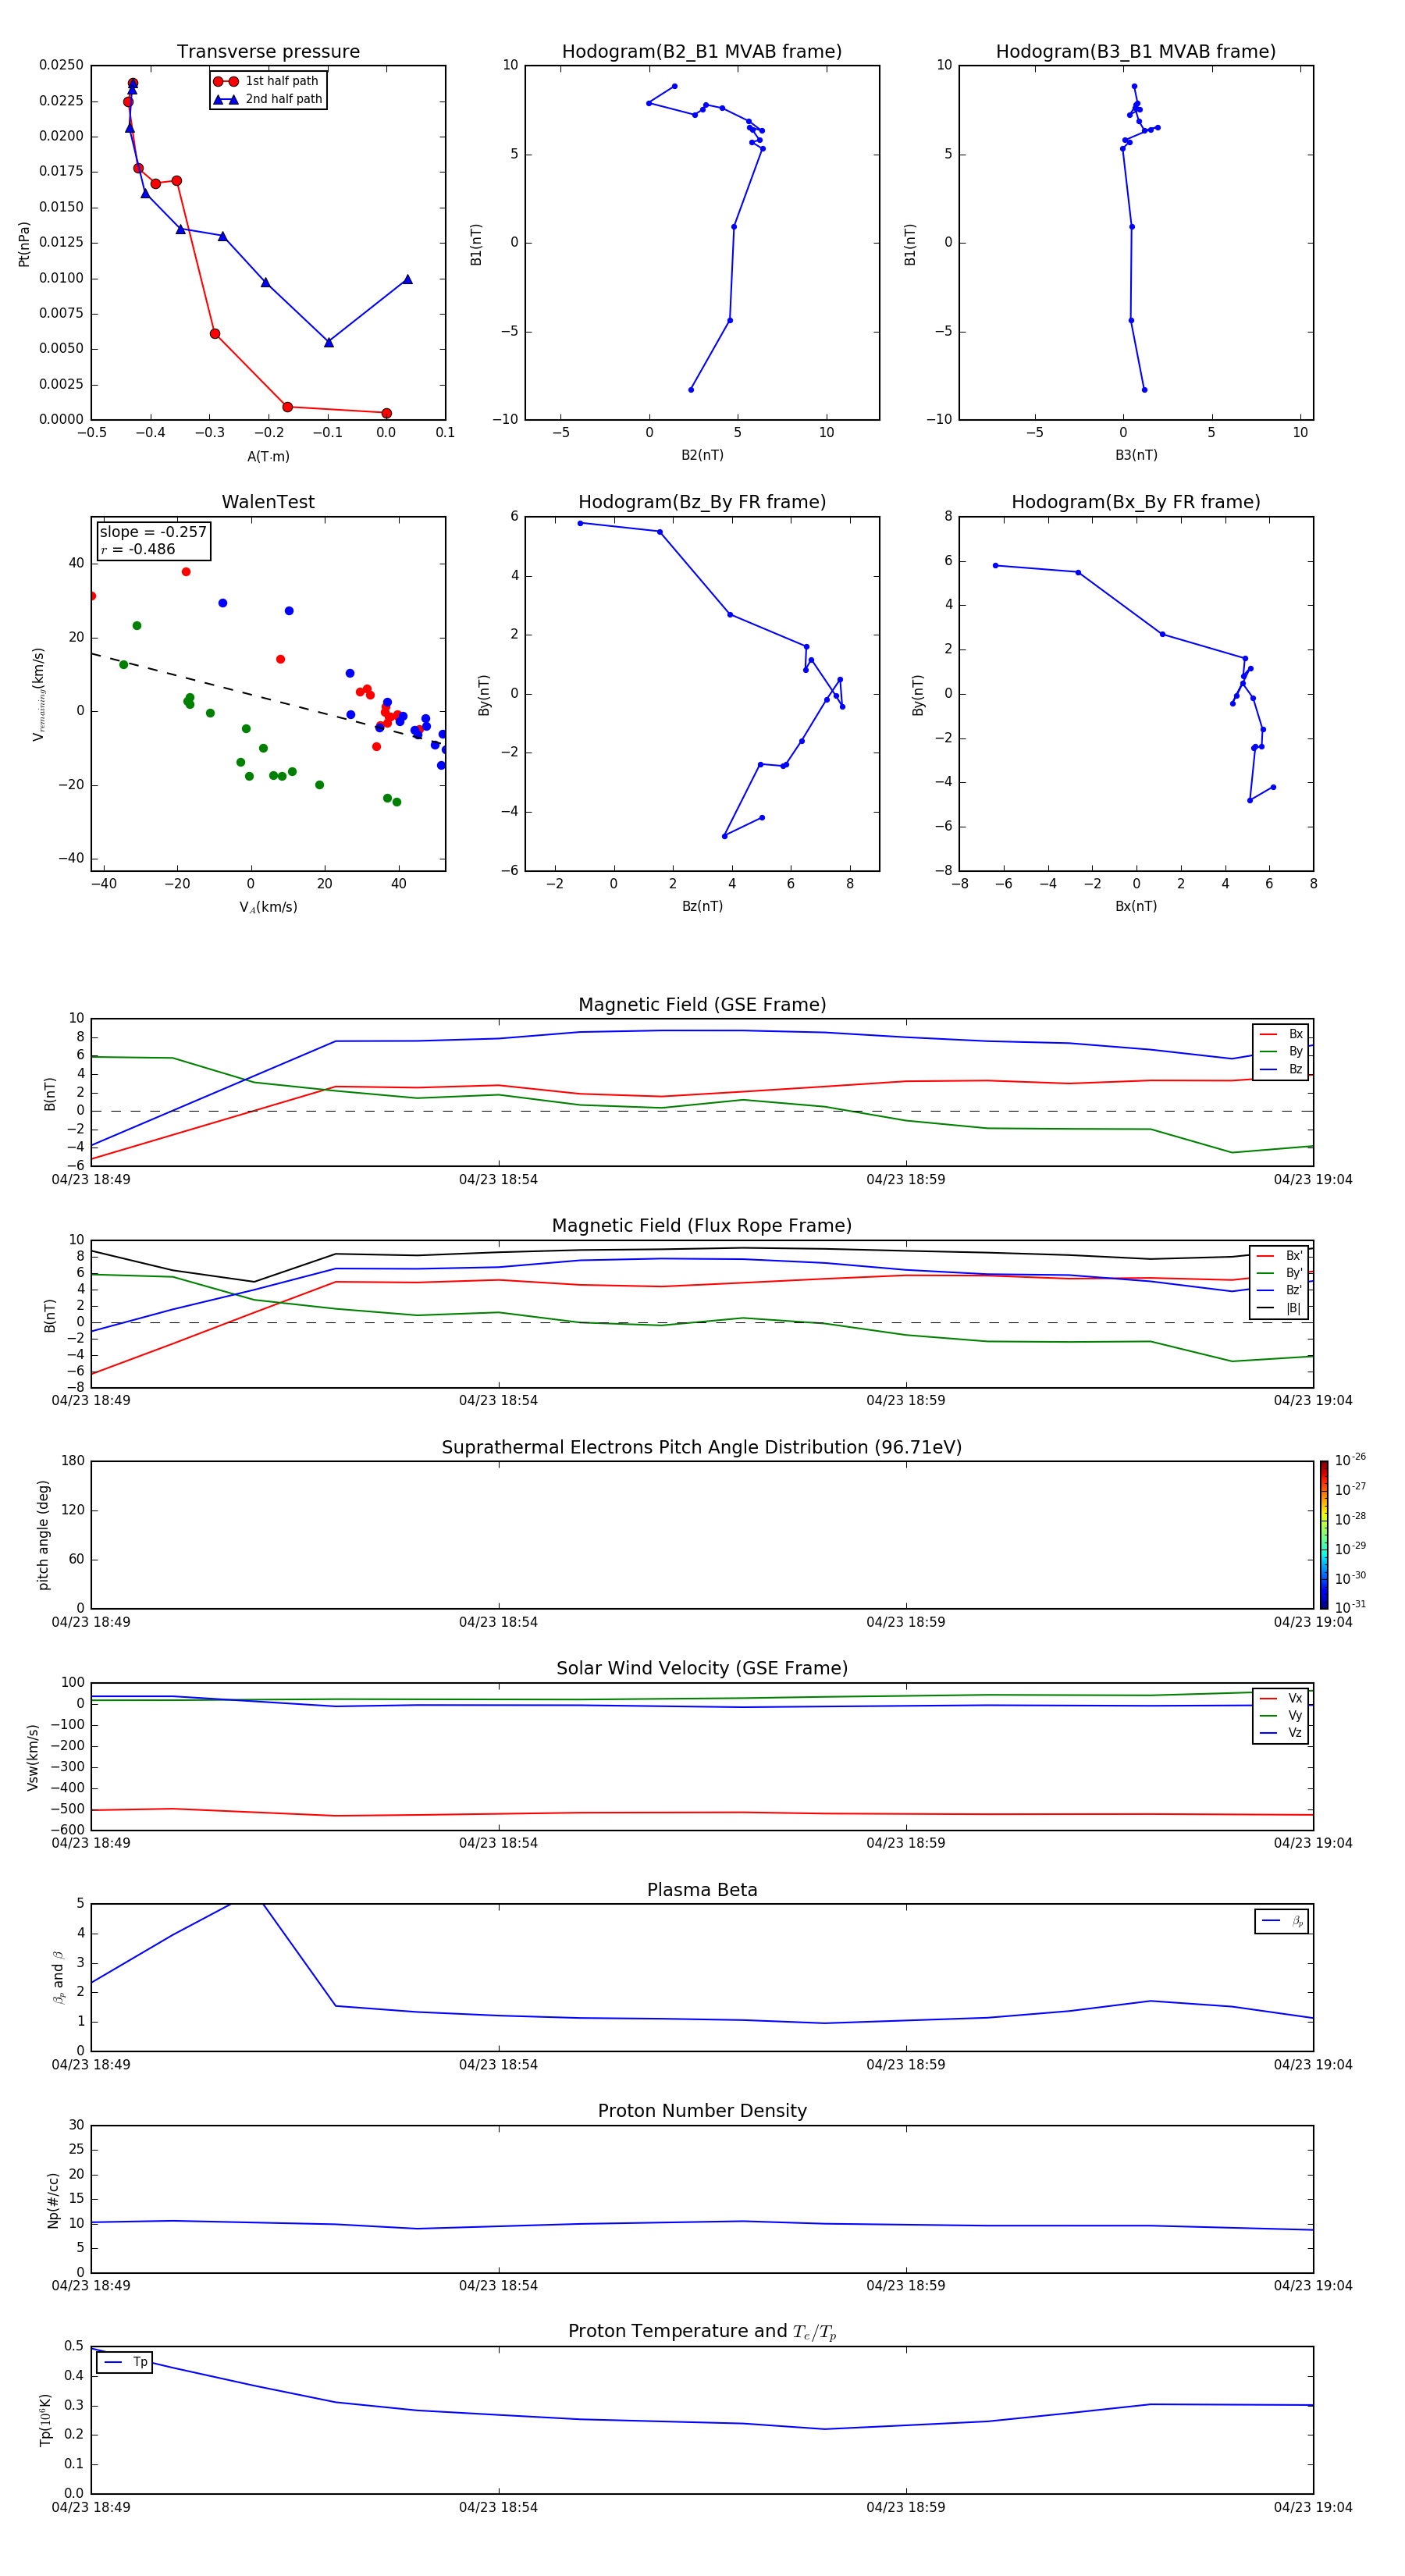Click 'Hodogram(B3_B1 MVAB frame)' title

pyautogui.click(x=1136, y=52)
